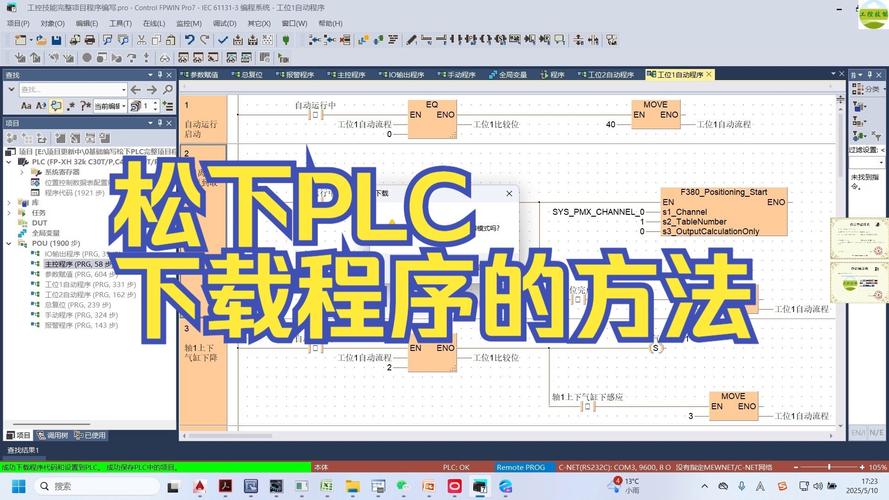Open Windows Start menu
This screenshot has height=500, width=889.
(x=19, y=486)
